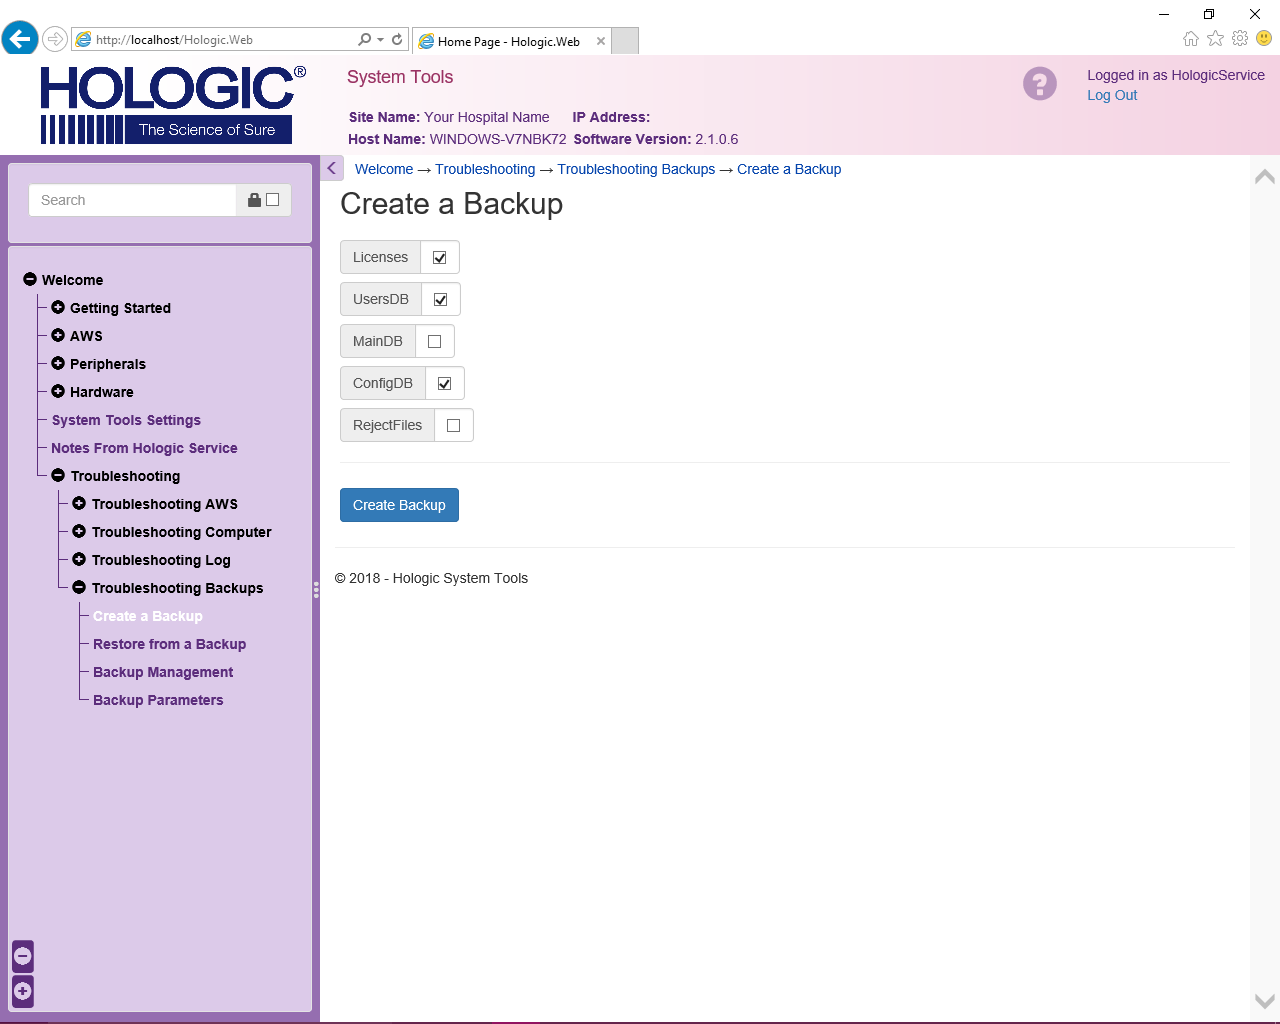This screenshot has height=1024, width=1280.
Task: Expand all tree nodes with the plus icon
Action: pos(22,991)
